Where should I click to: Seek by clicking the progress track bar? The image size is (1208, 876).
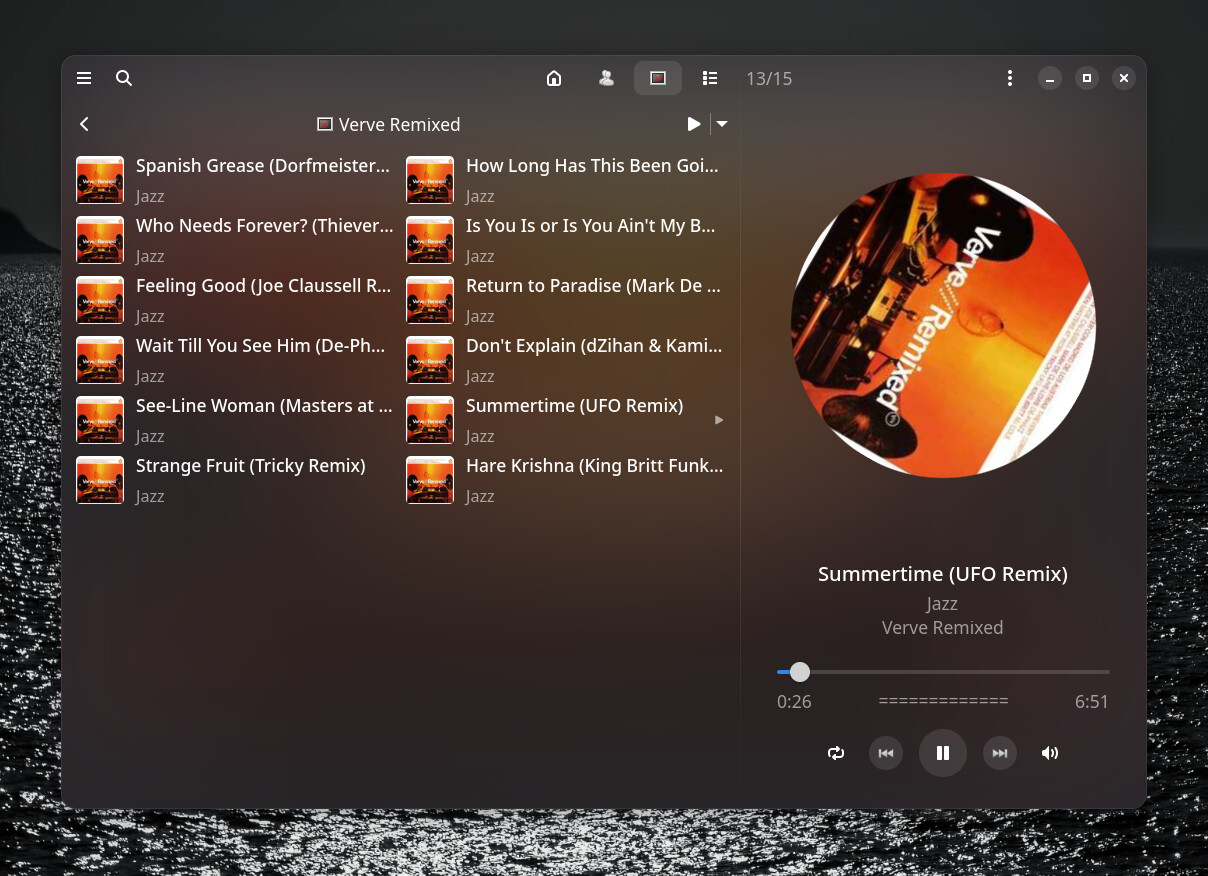click(x=943, y=672)
